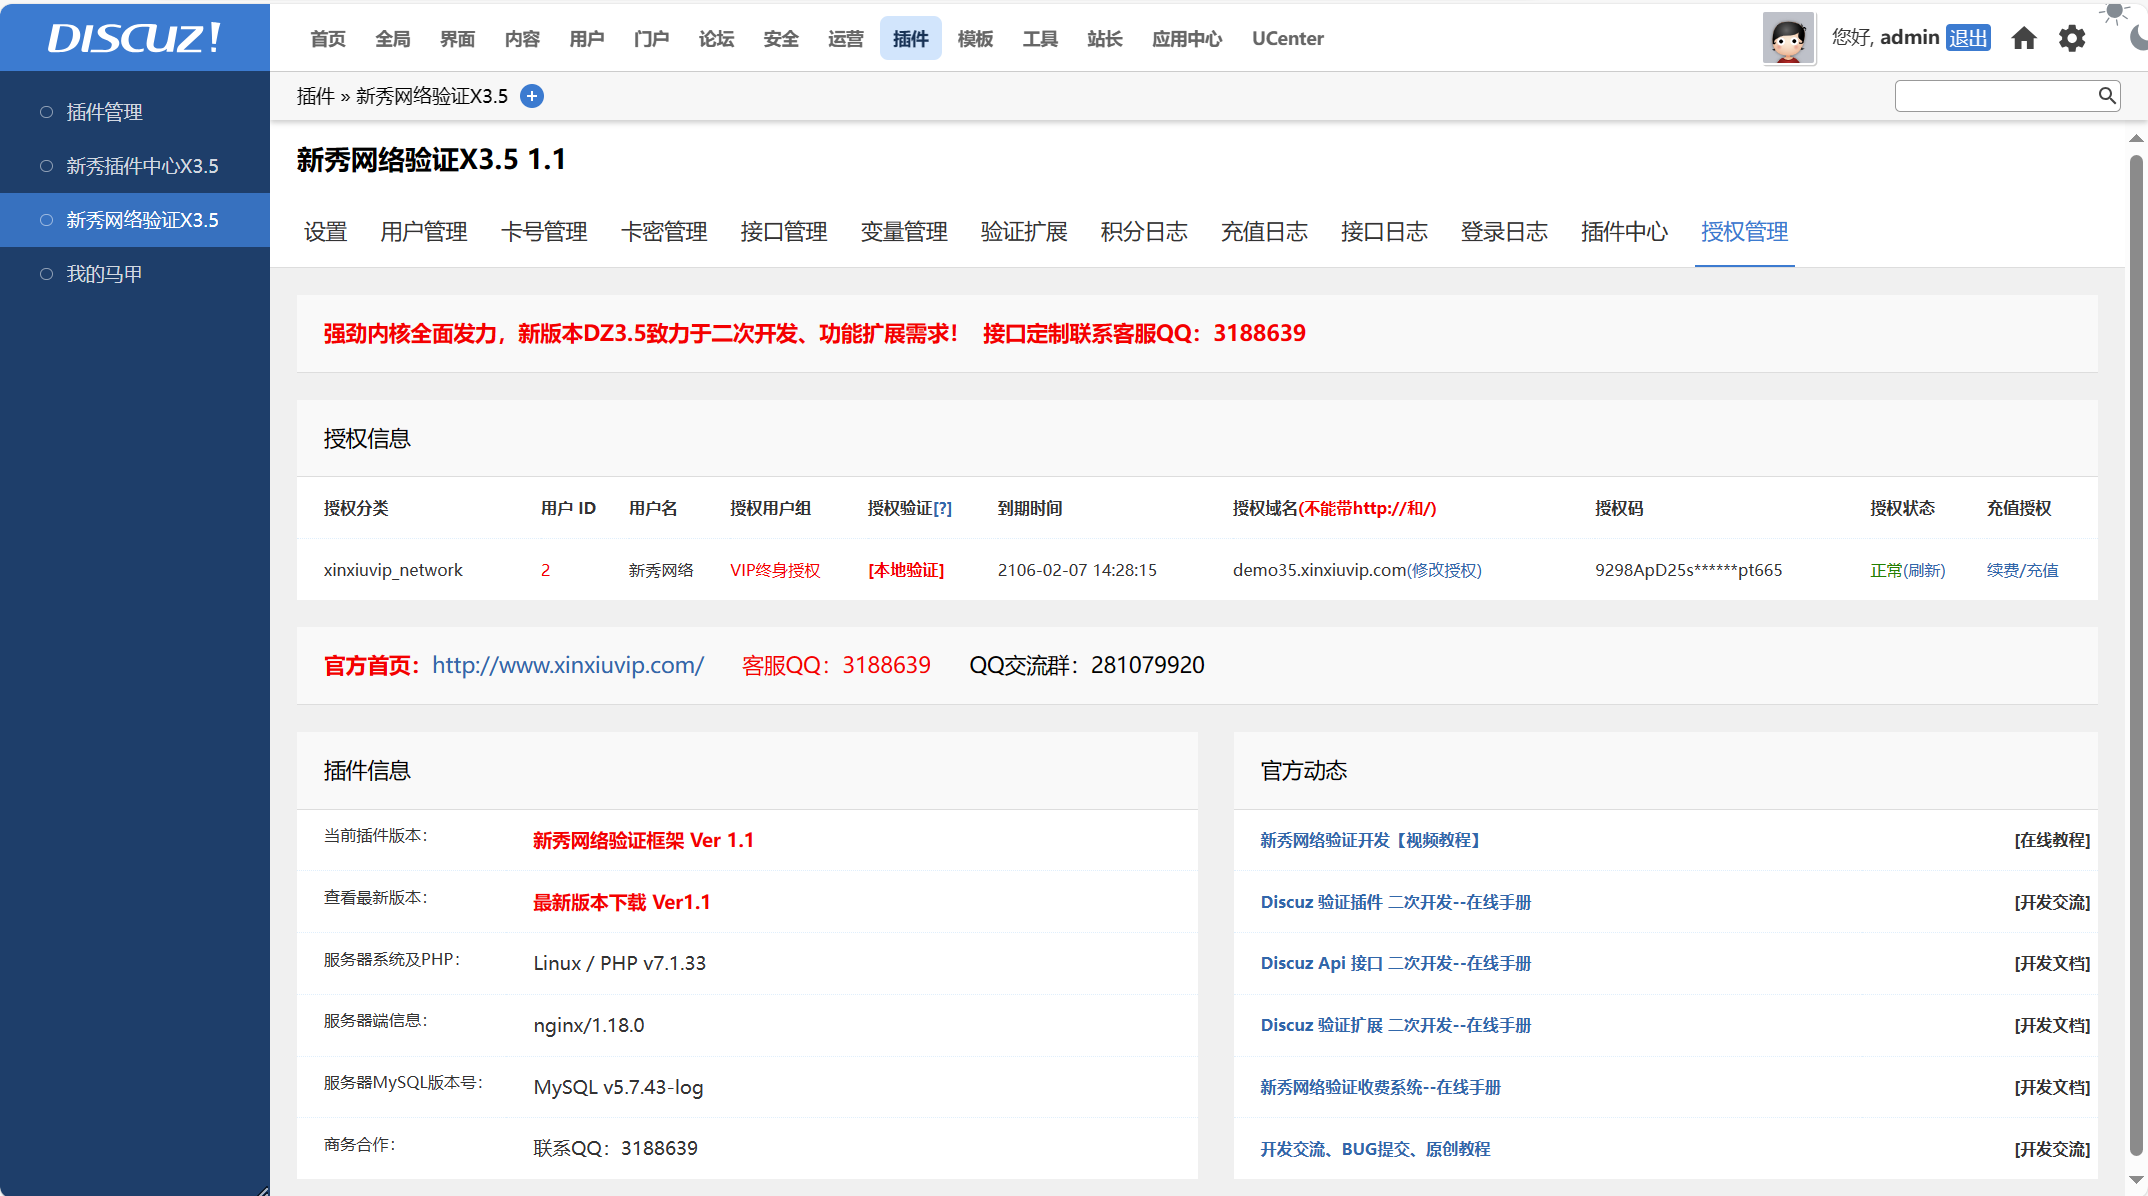Click the vertical scrollbar thumb
The image size is (2148, 1196).
point(2136,655)
